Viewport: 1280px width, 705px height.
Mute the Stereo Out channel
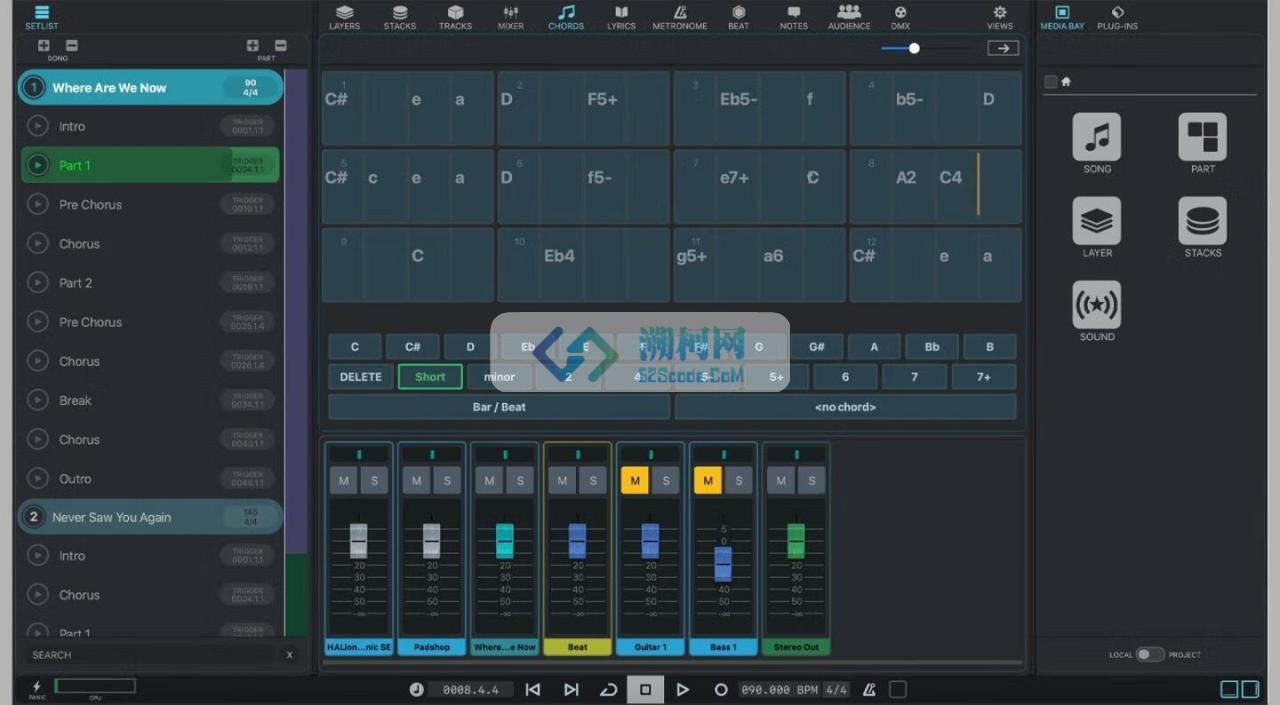click(x=781, y=481)
